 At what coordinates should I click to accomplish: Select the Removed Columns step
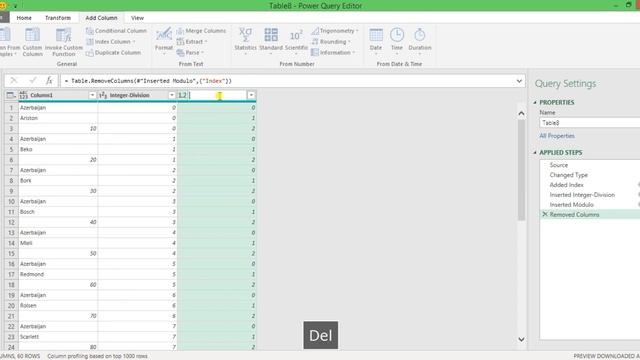574,215
